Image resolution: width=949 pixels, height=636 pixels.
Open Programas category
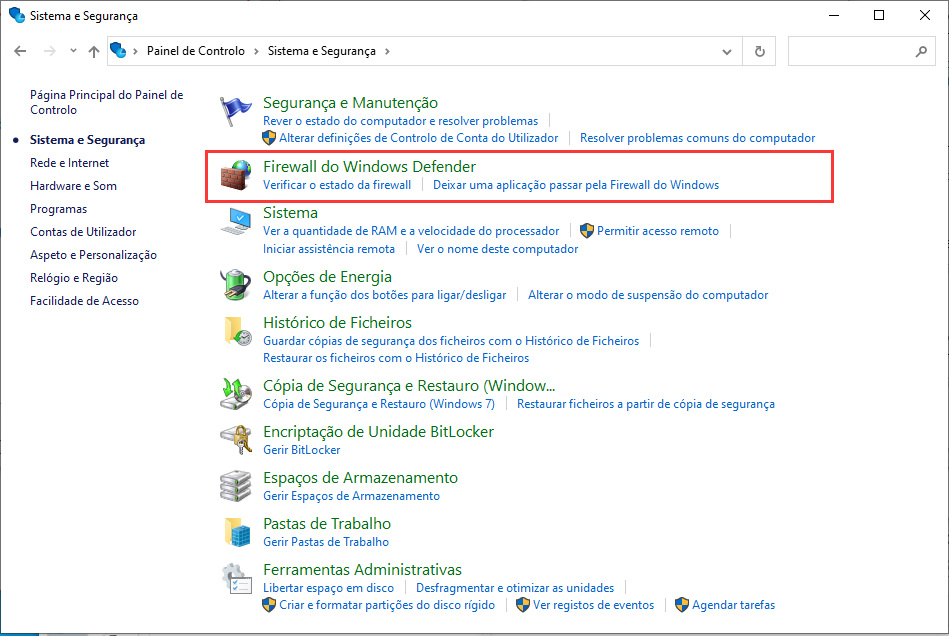click(x=59, y=209)
